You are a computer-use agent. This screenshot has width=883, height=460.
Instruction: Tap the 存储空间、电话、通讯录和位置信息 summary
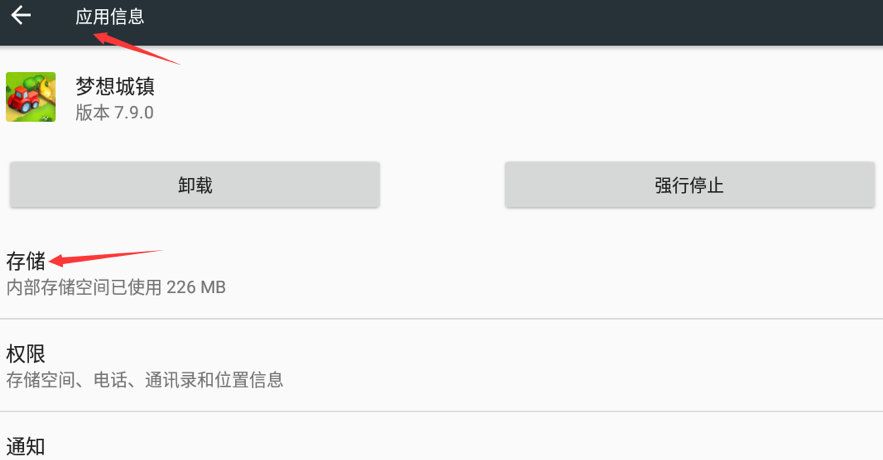(x=145, y=380)
